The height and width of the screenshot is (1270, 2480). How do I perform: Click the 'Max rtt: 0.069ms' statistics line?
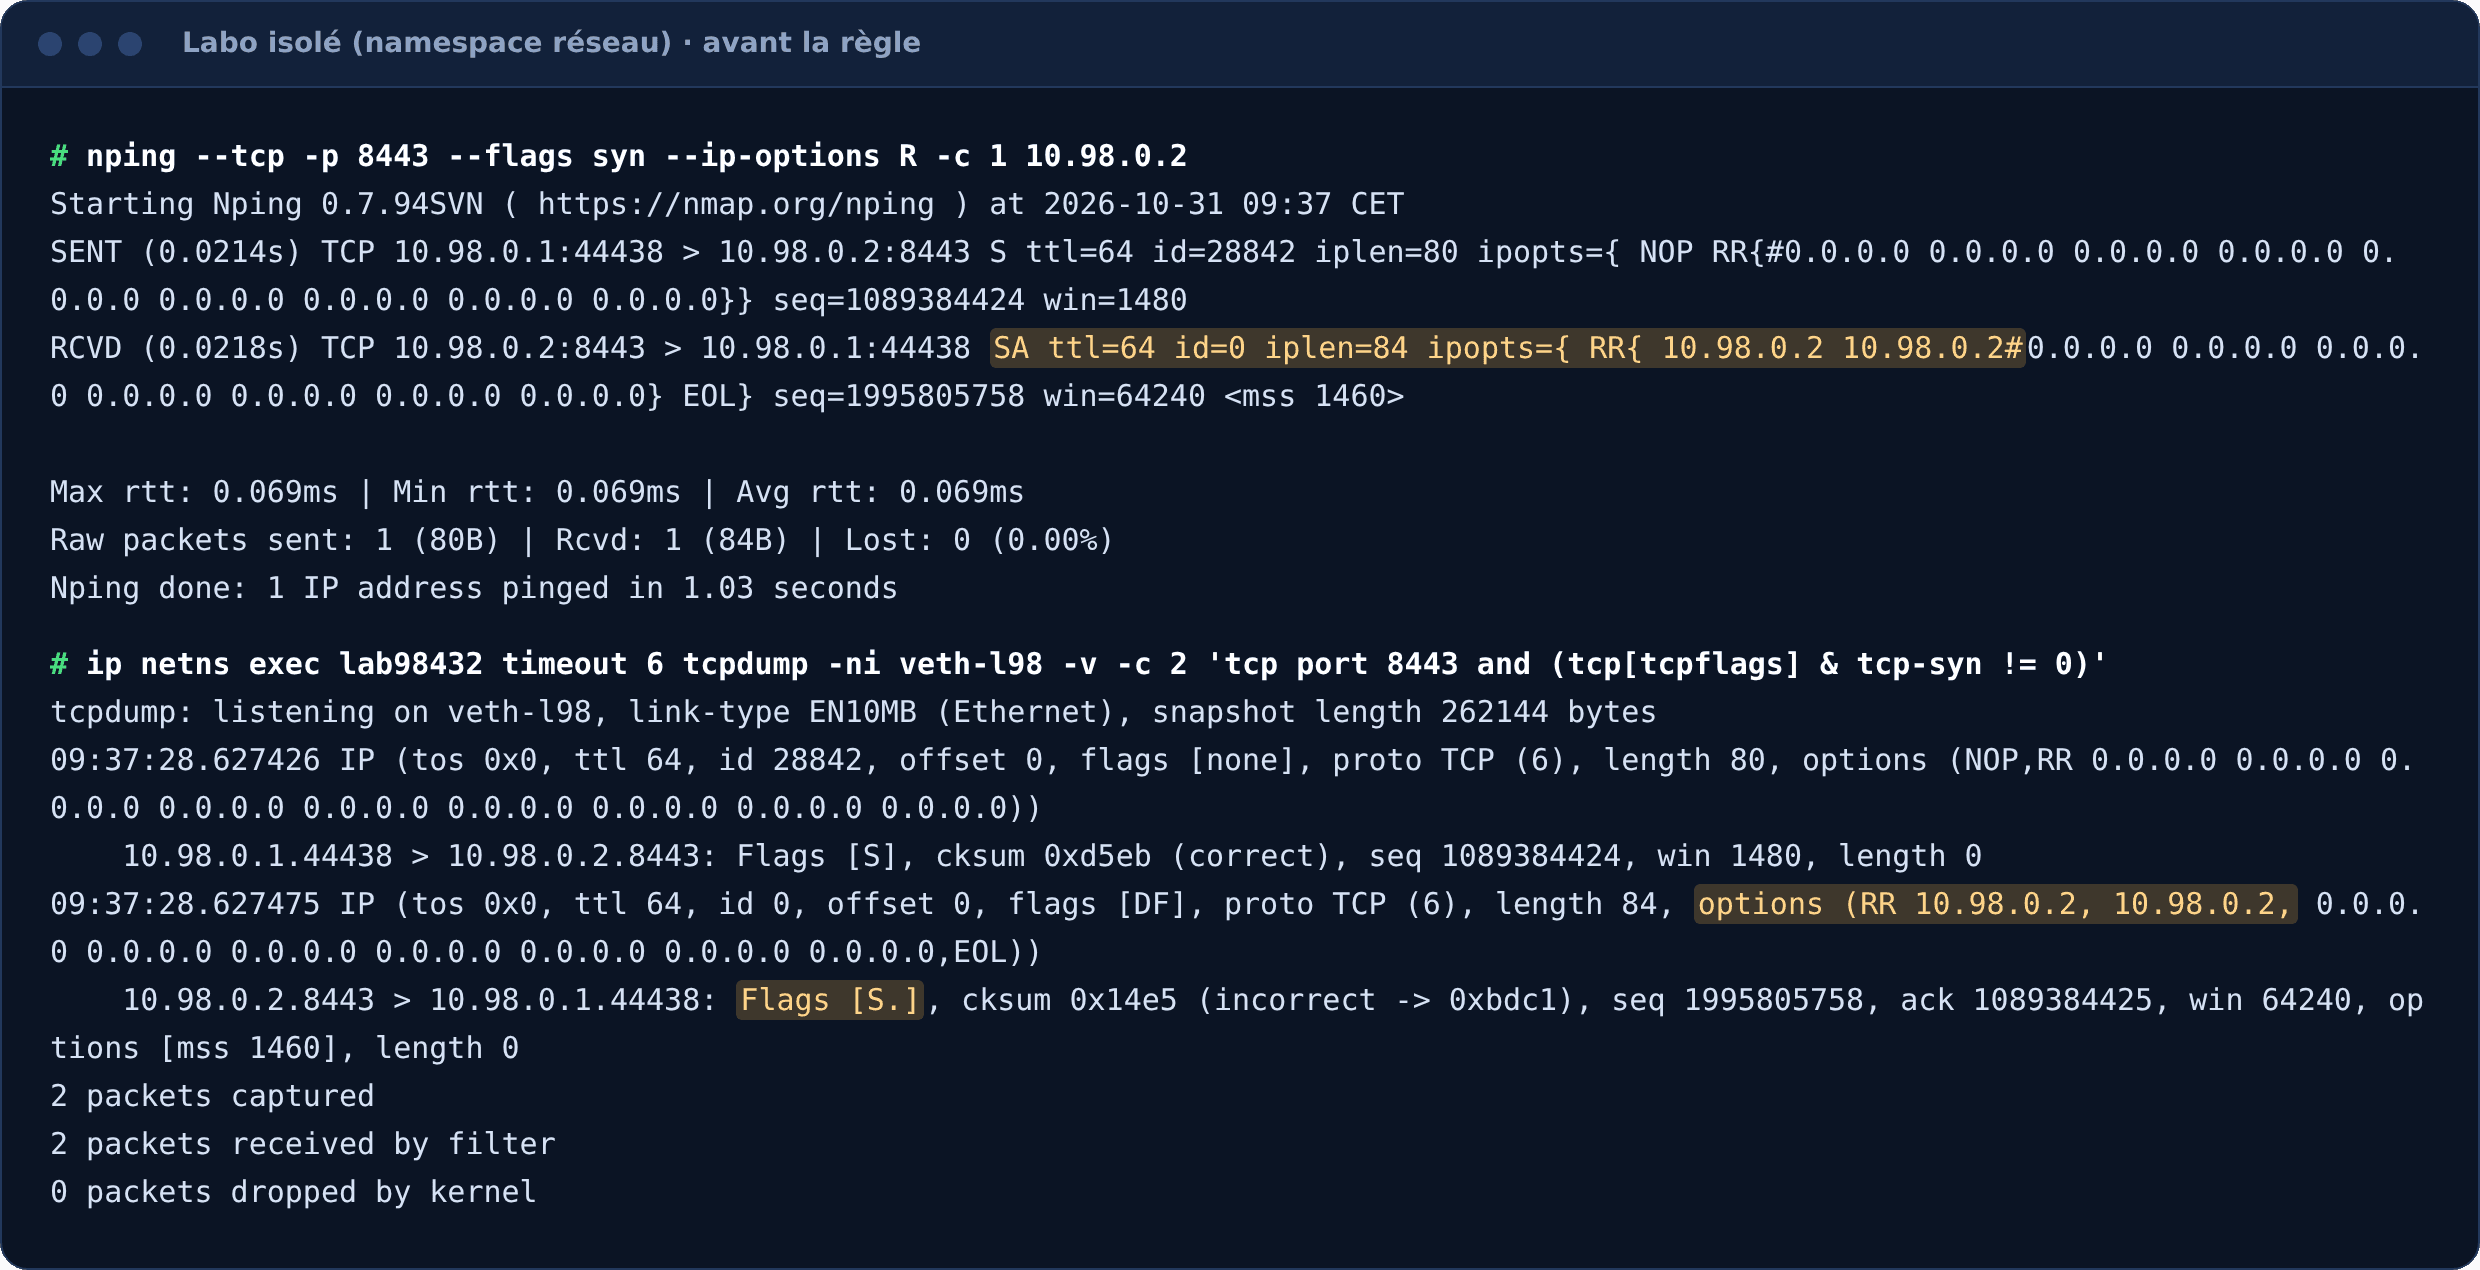[x=537, y=492]
